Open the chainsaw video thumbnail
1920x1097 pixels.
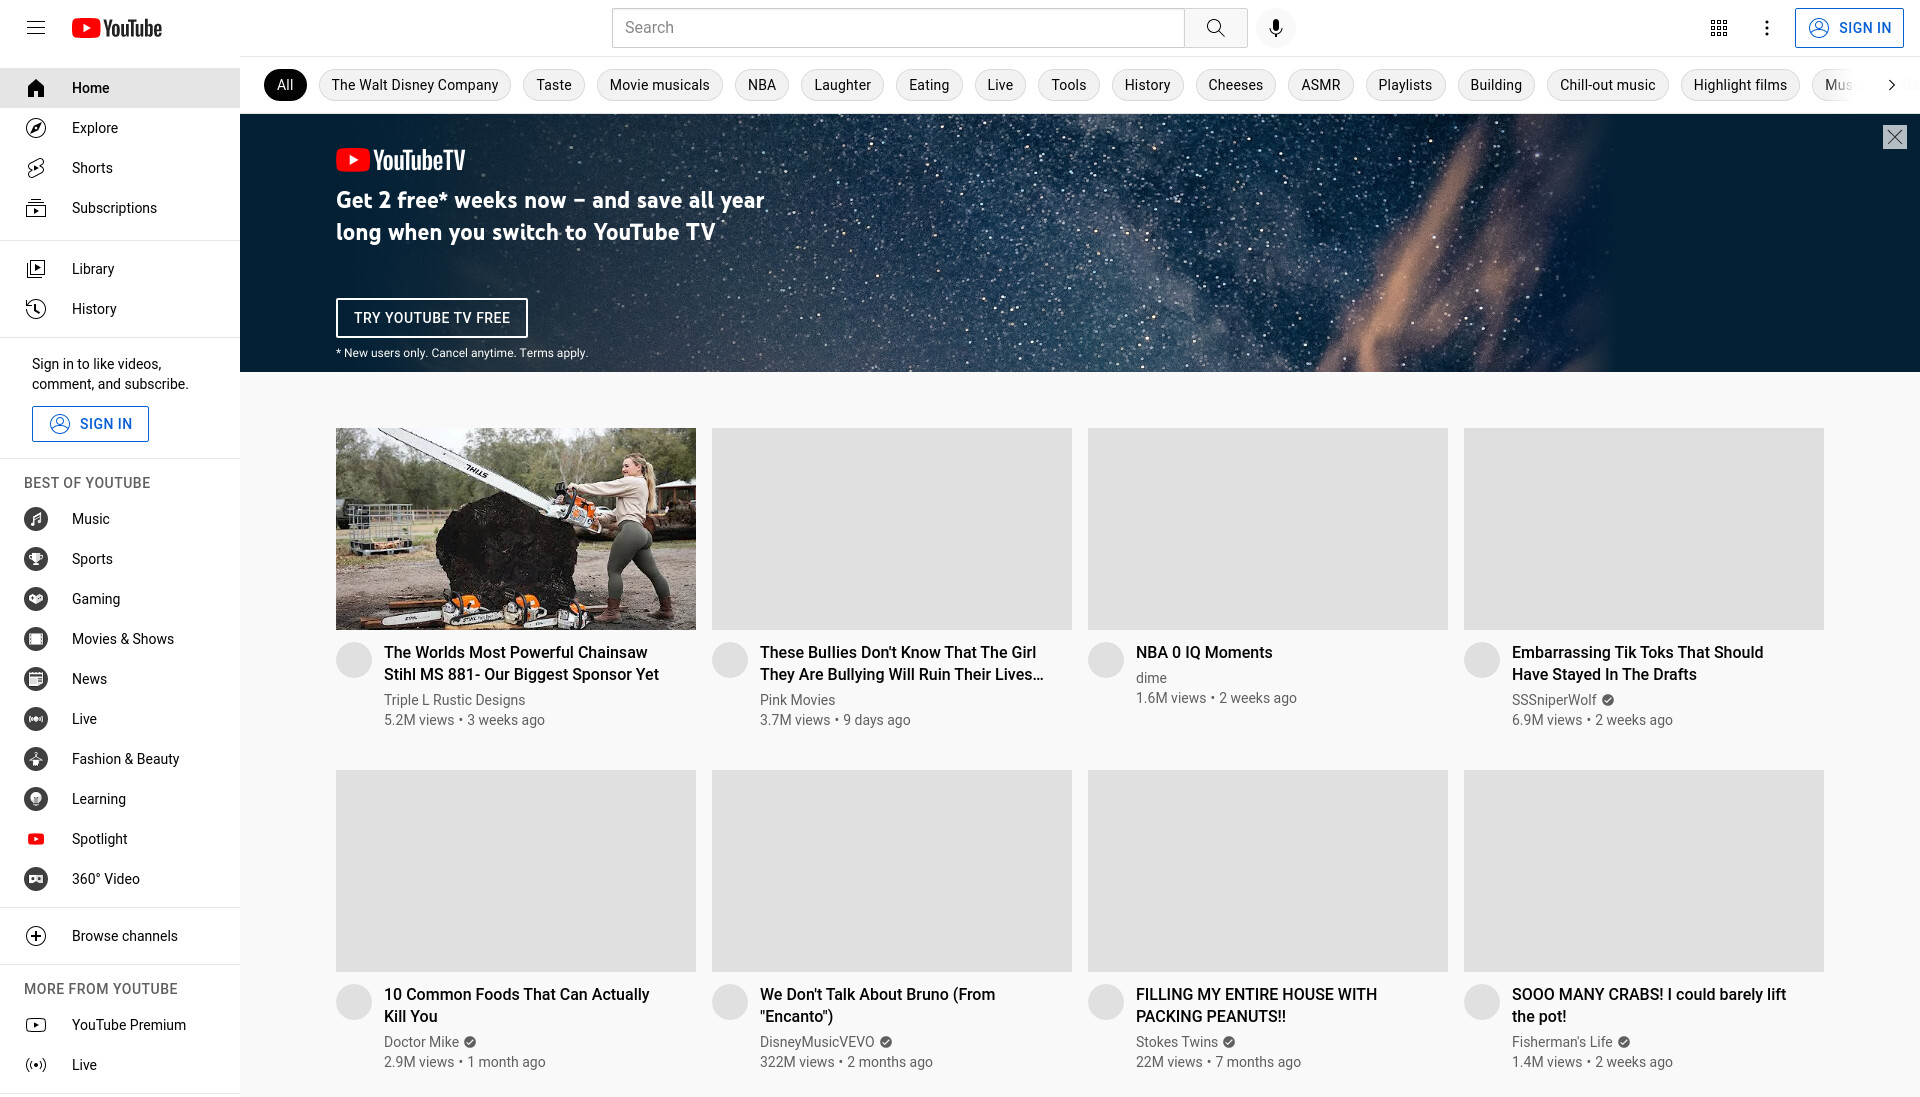coord(516,529)
